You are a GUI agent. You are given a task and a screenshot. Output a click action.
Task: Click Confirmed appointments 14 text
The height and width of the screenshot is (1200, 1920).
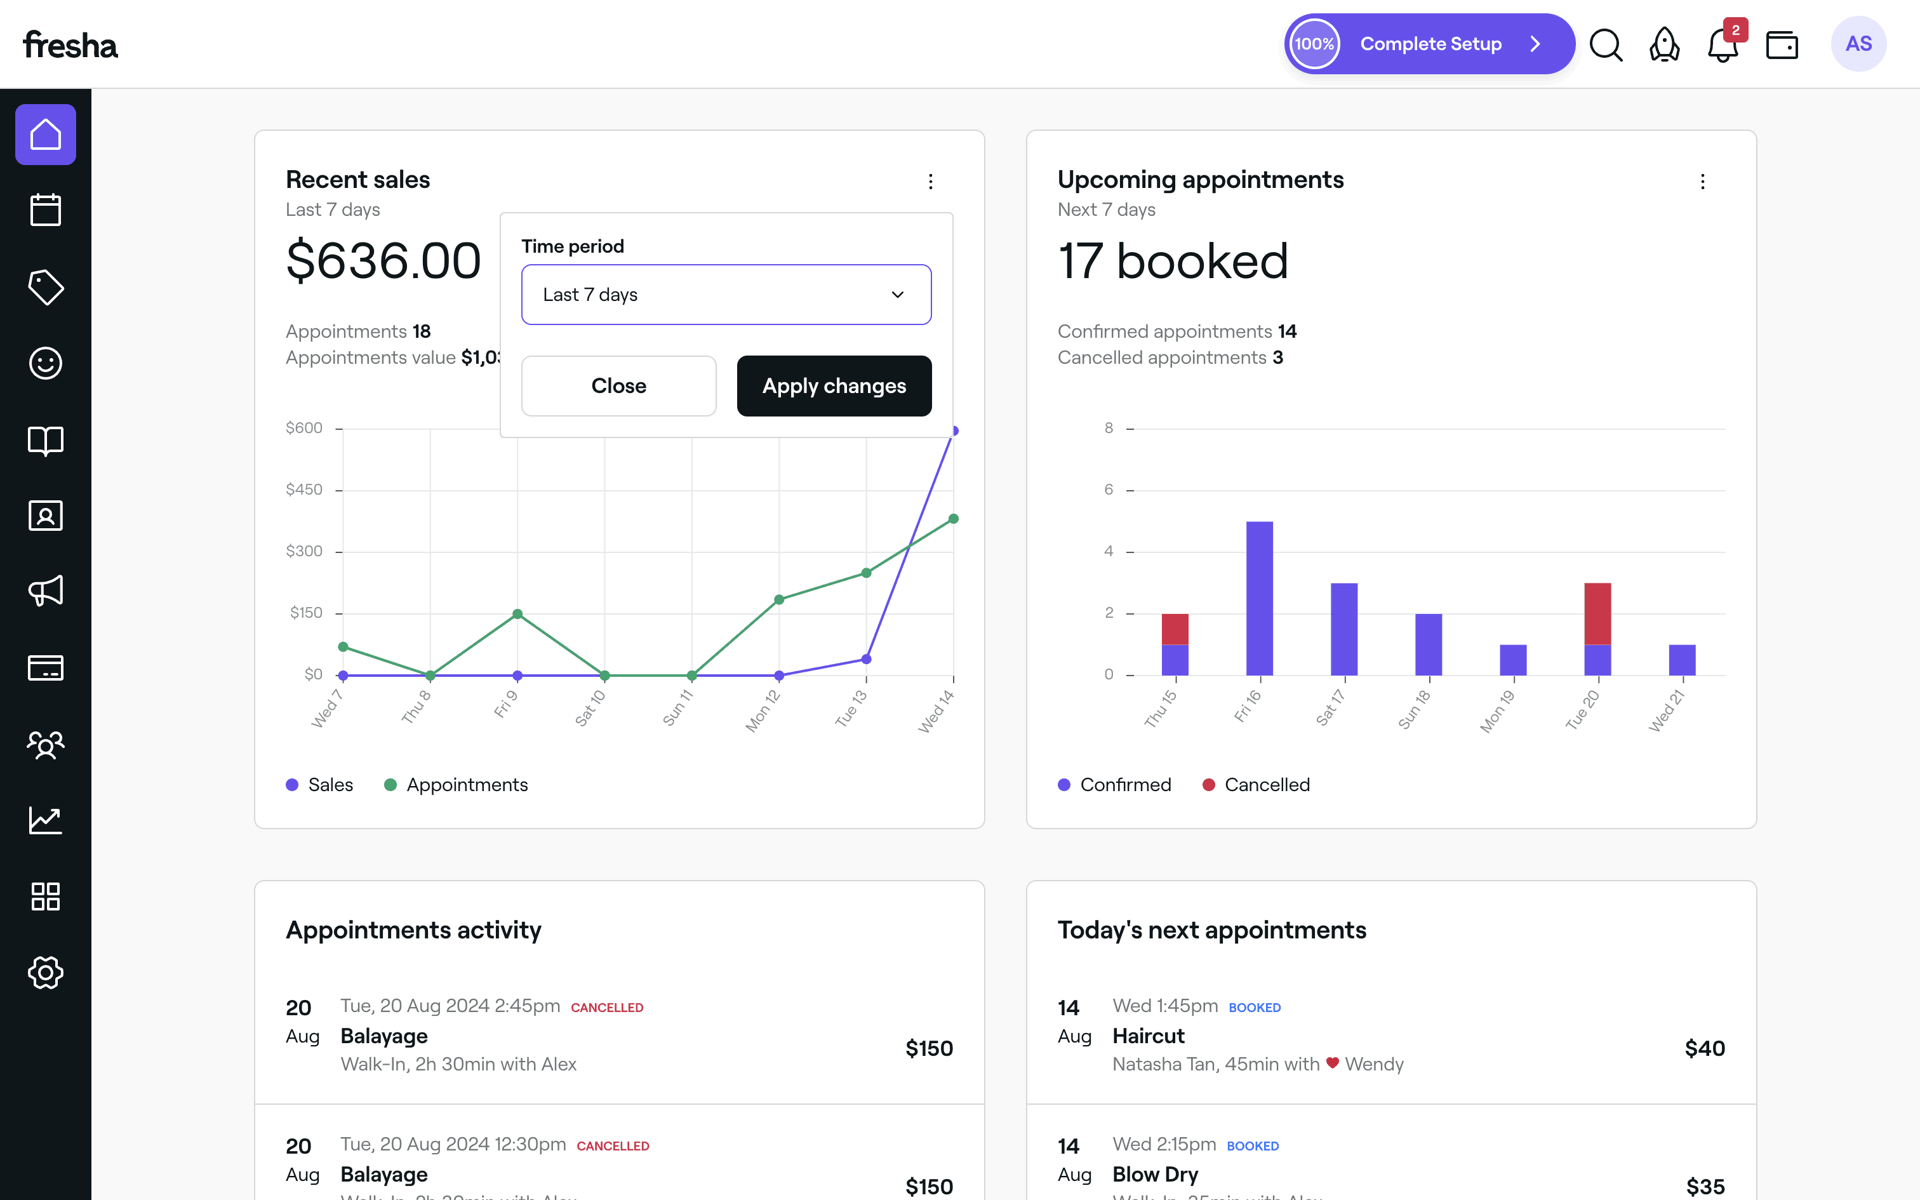[1177, 331]
